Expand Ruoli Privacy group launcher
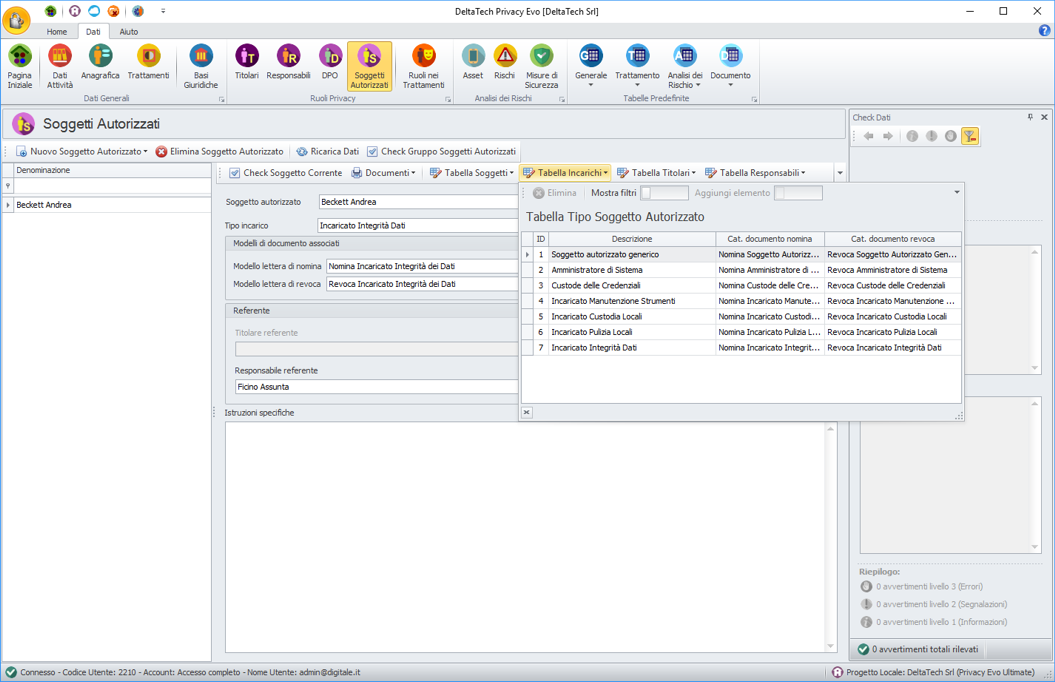Image resolution: width=1055 pixels, height=682 pixels. click(x=448, y=100)
